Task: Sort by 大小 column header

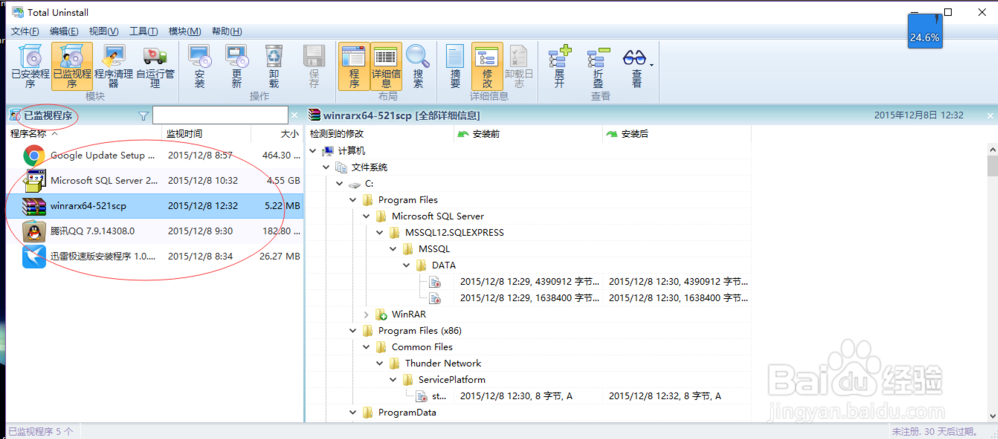Action: [277, 134]
